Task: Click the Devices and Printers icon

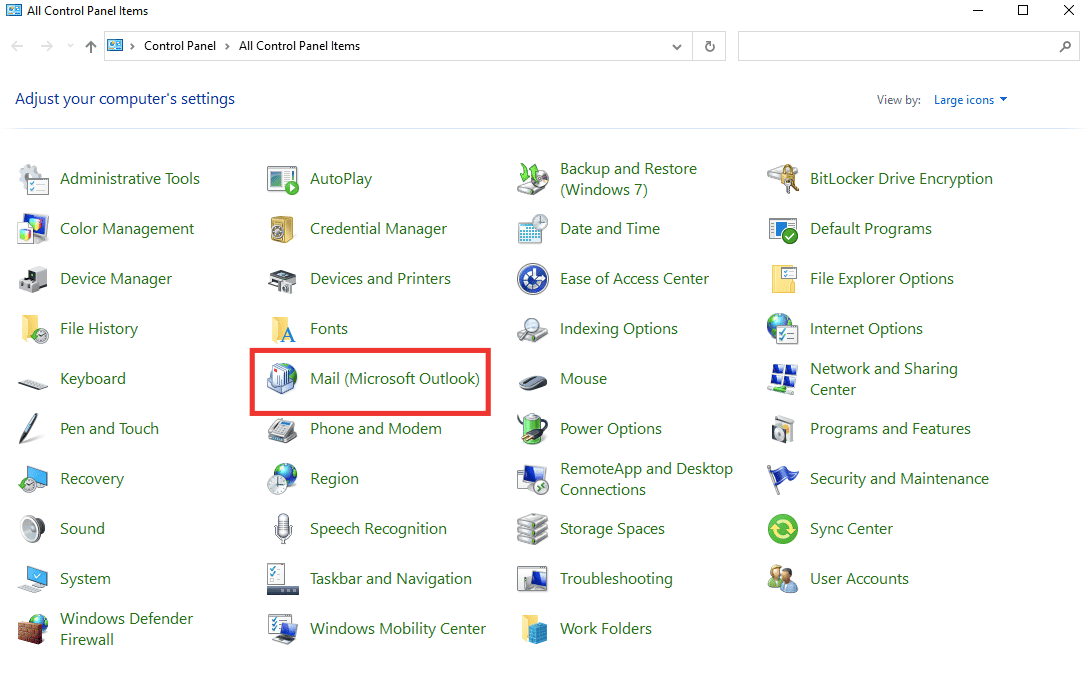Action: pyautogui.click(x=282, y=280)
